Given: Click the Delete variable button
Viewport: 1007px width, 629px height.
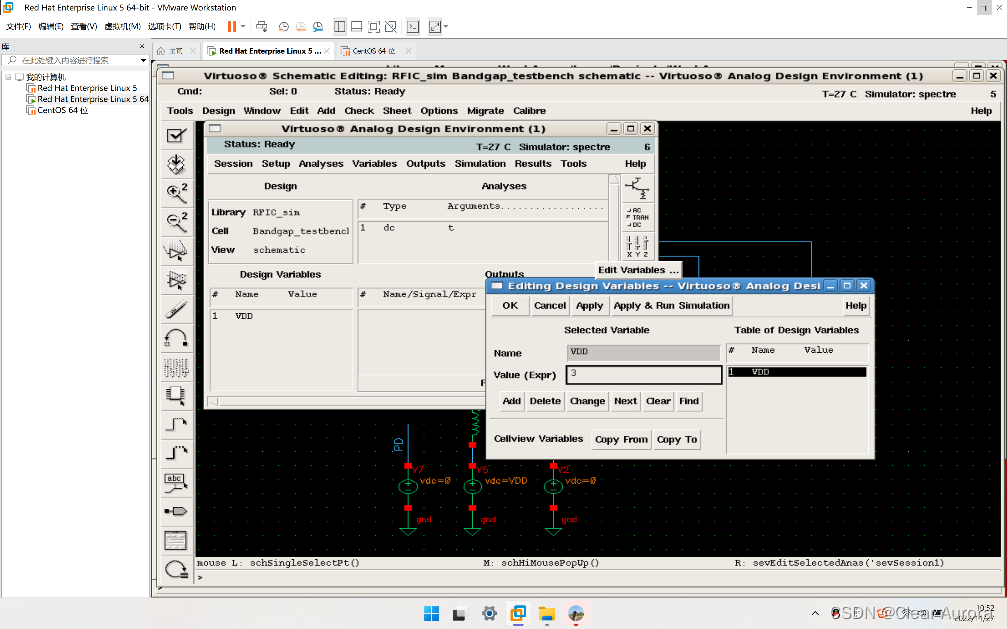Looking at the screenshot, I should click(545, 401).
